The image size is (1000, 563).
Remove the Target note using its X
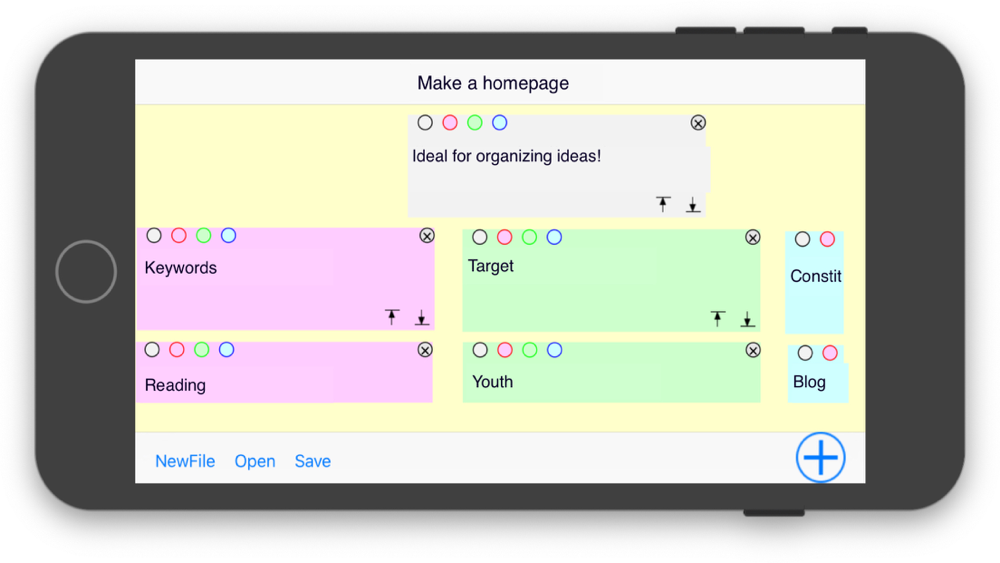pos(753,237)
